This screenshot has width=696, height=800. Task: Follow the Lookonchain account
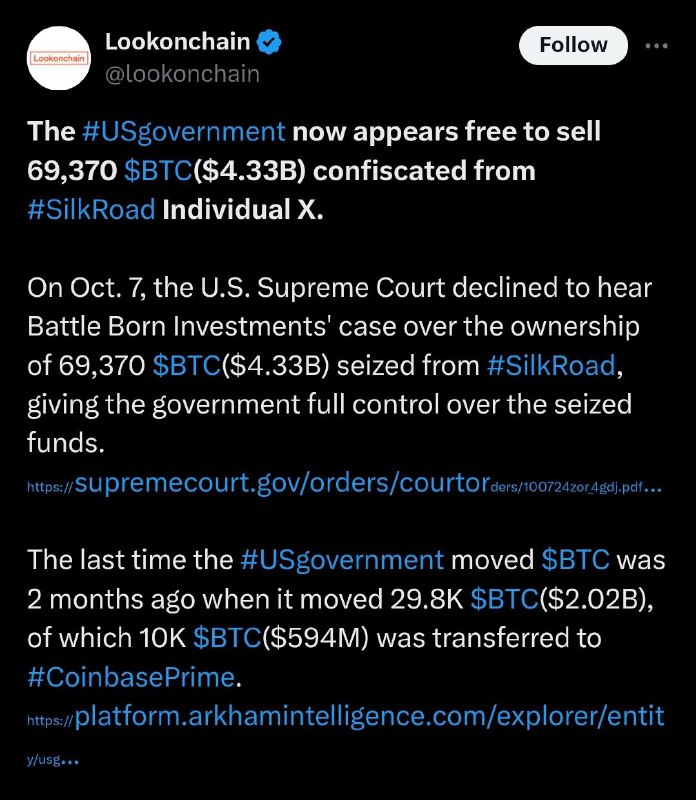573,45
